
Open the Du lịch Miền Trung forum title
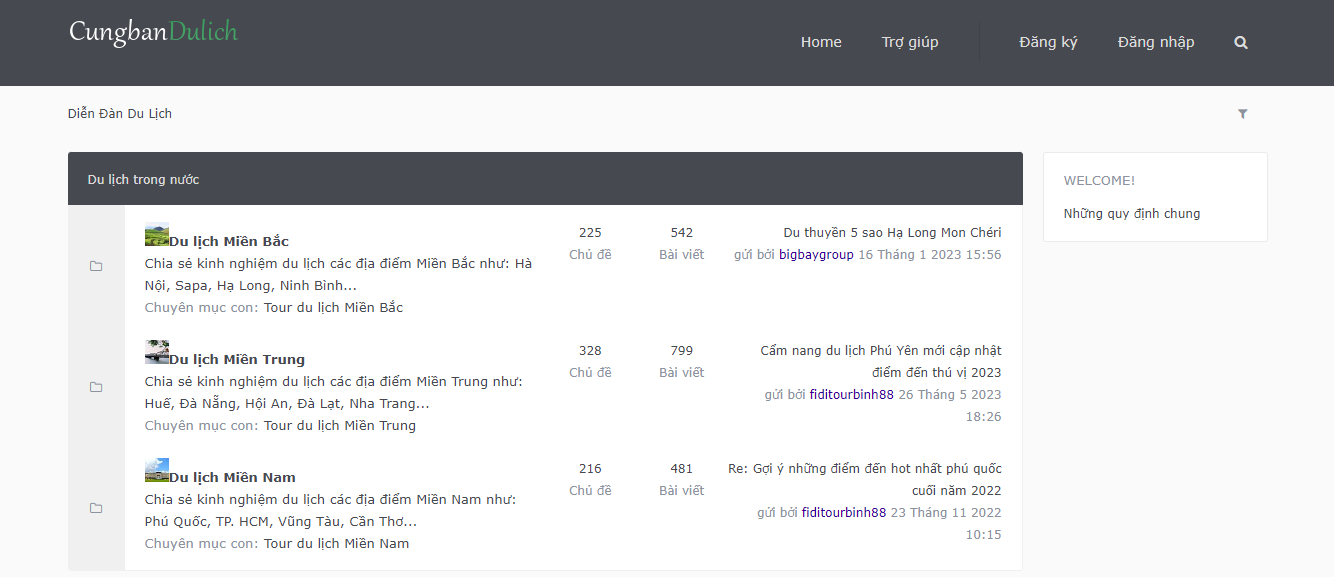(237, 359)
